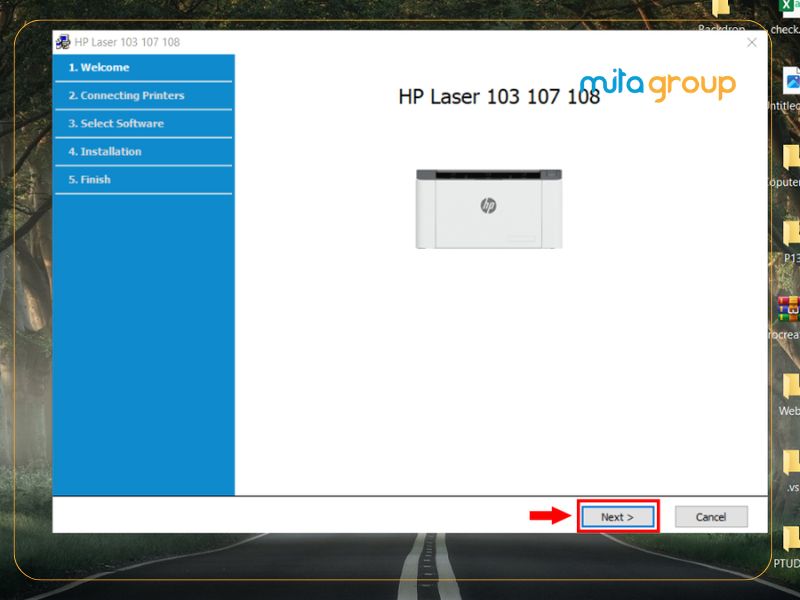The image size is (800, 600).
Task: Click the installer icon in title bar
Action: tap(63, 42)
